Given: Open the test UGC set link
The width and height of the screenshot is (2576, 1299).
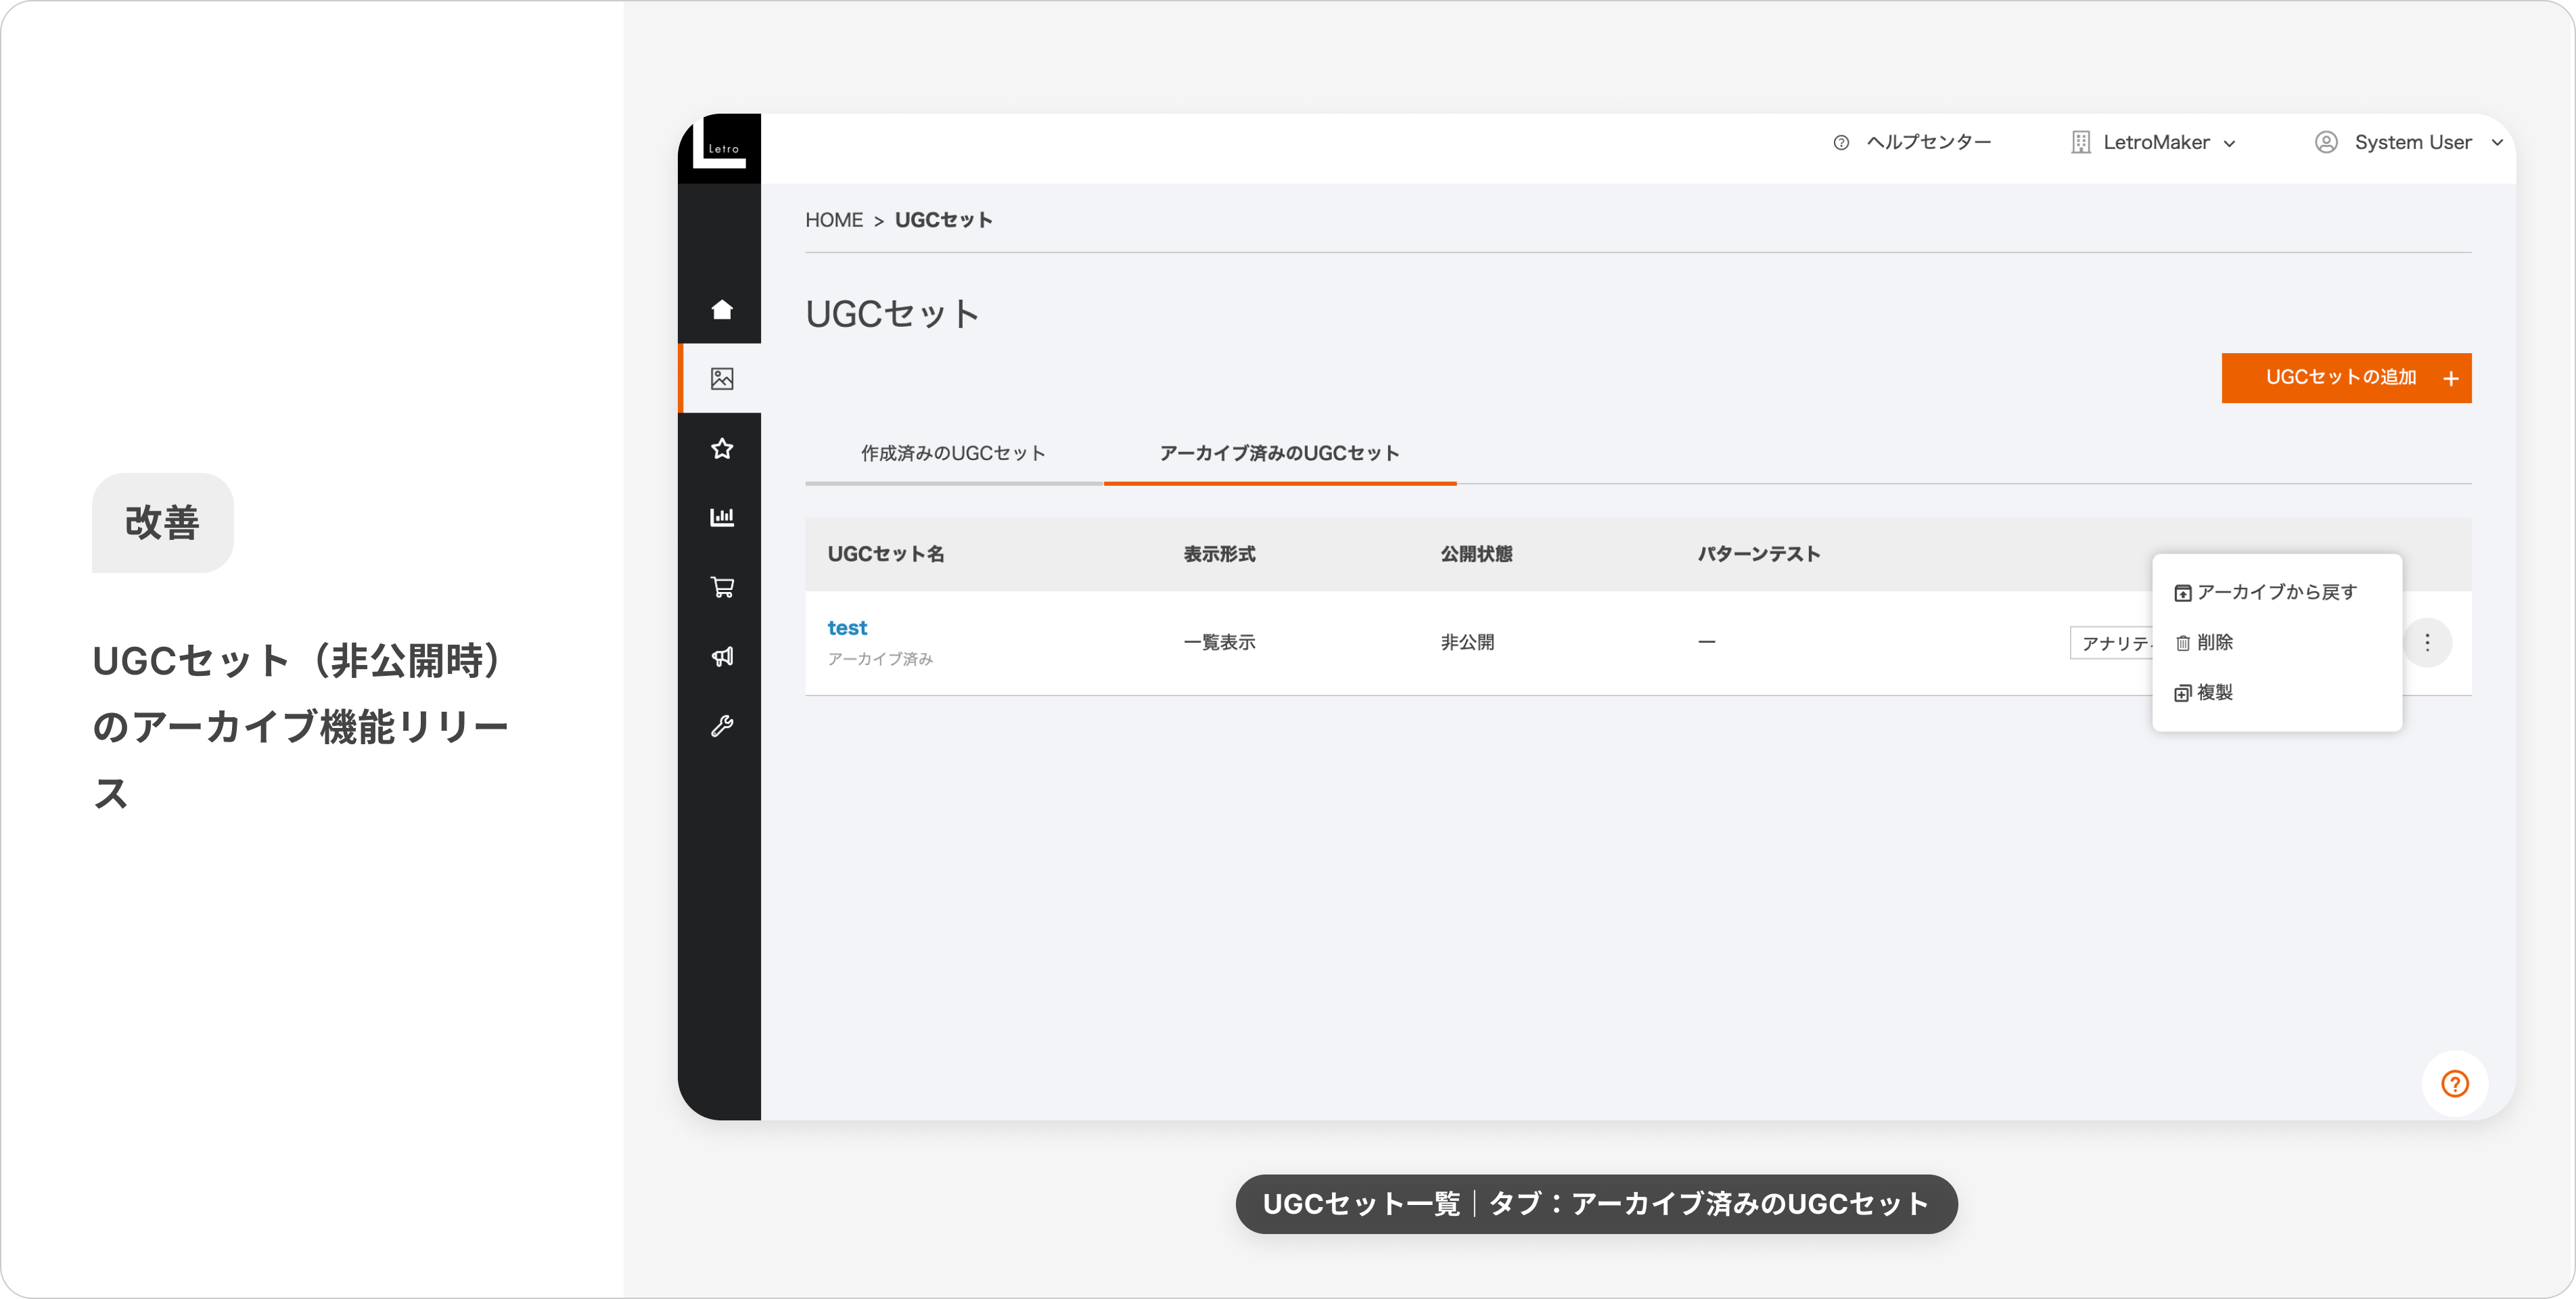Looking at the screenshot, I should [847, 628].
